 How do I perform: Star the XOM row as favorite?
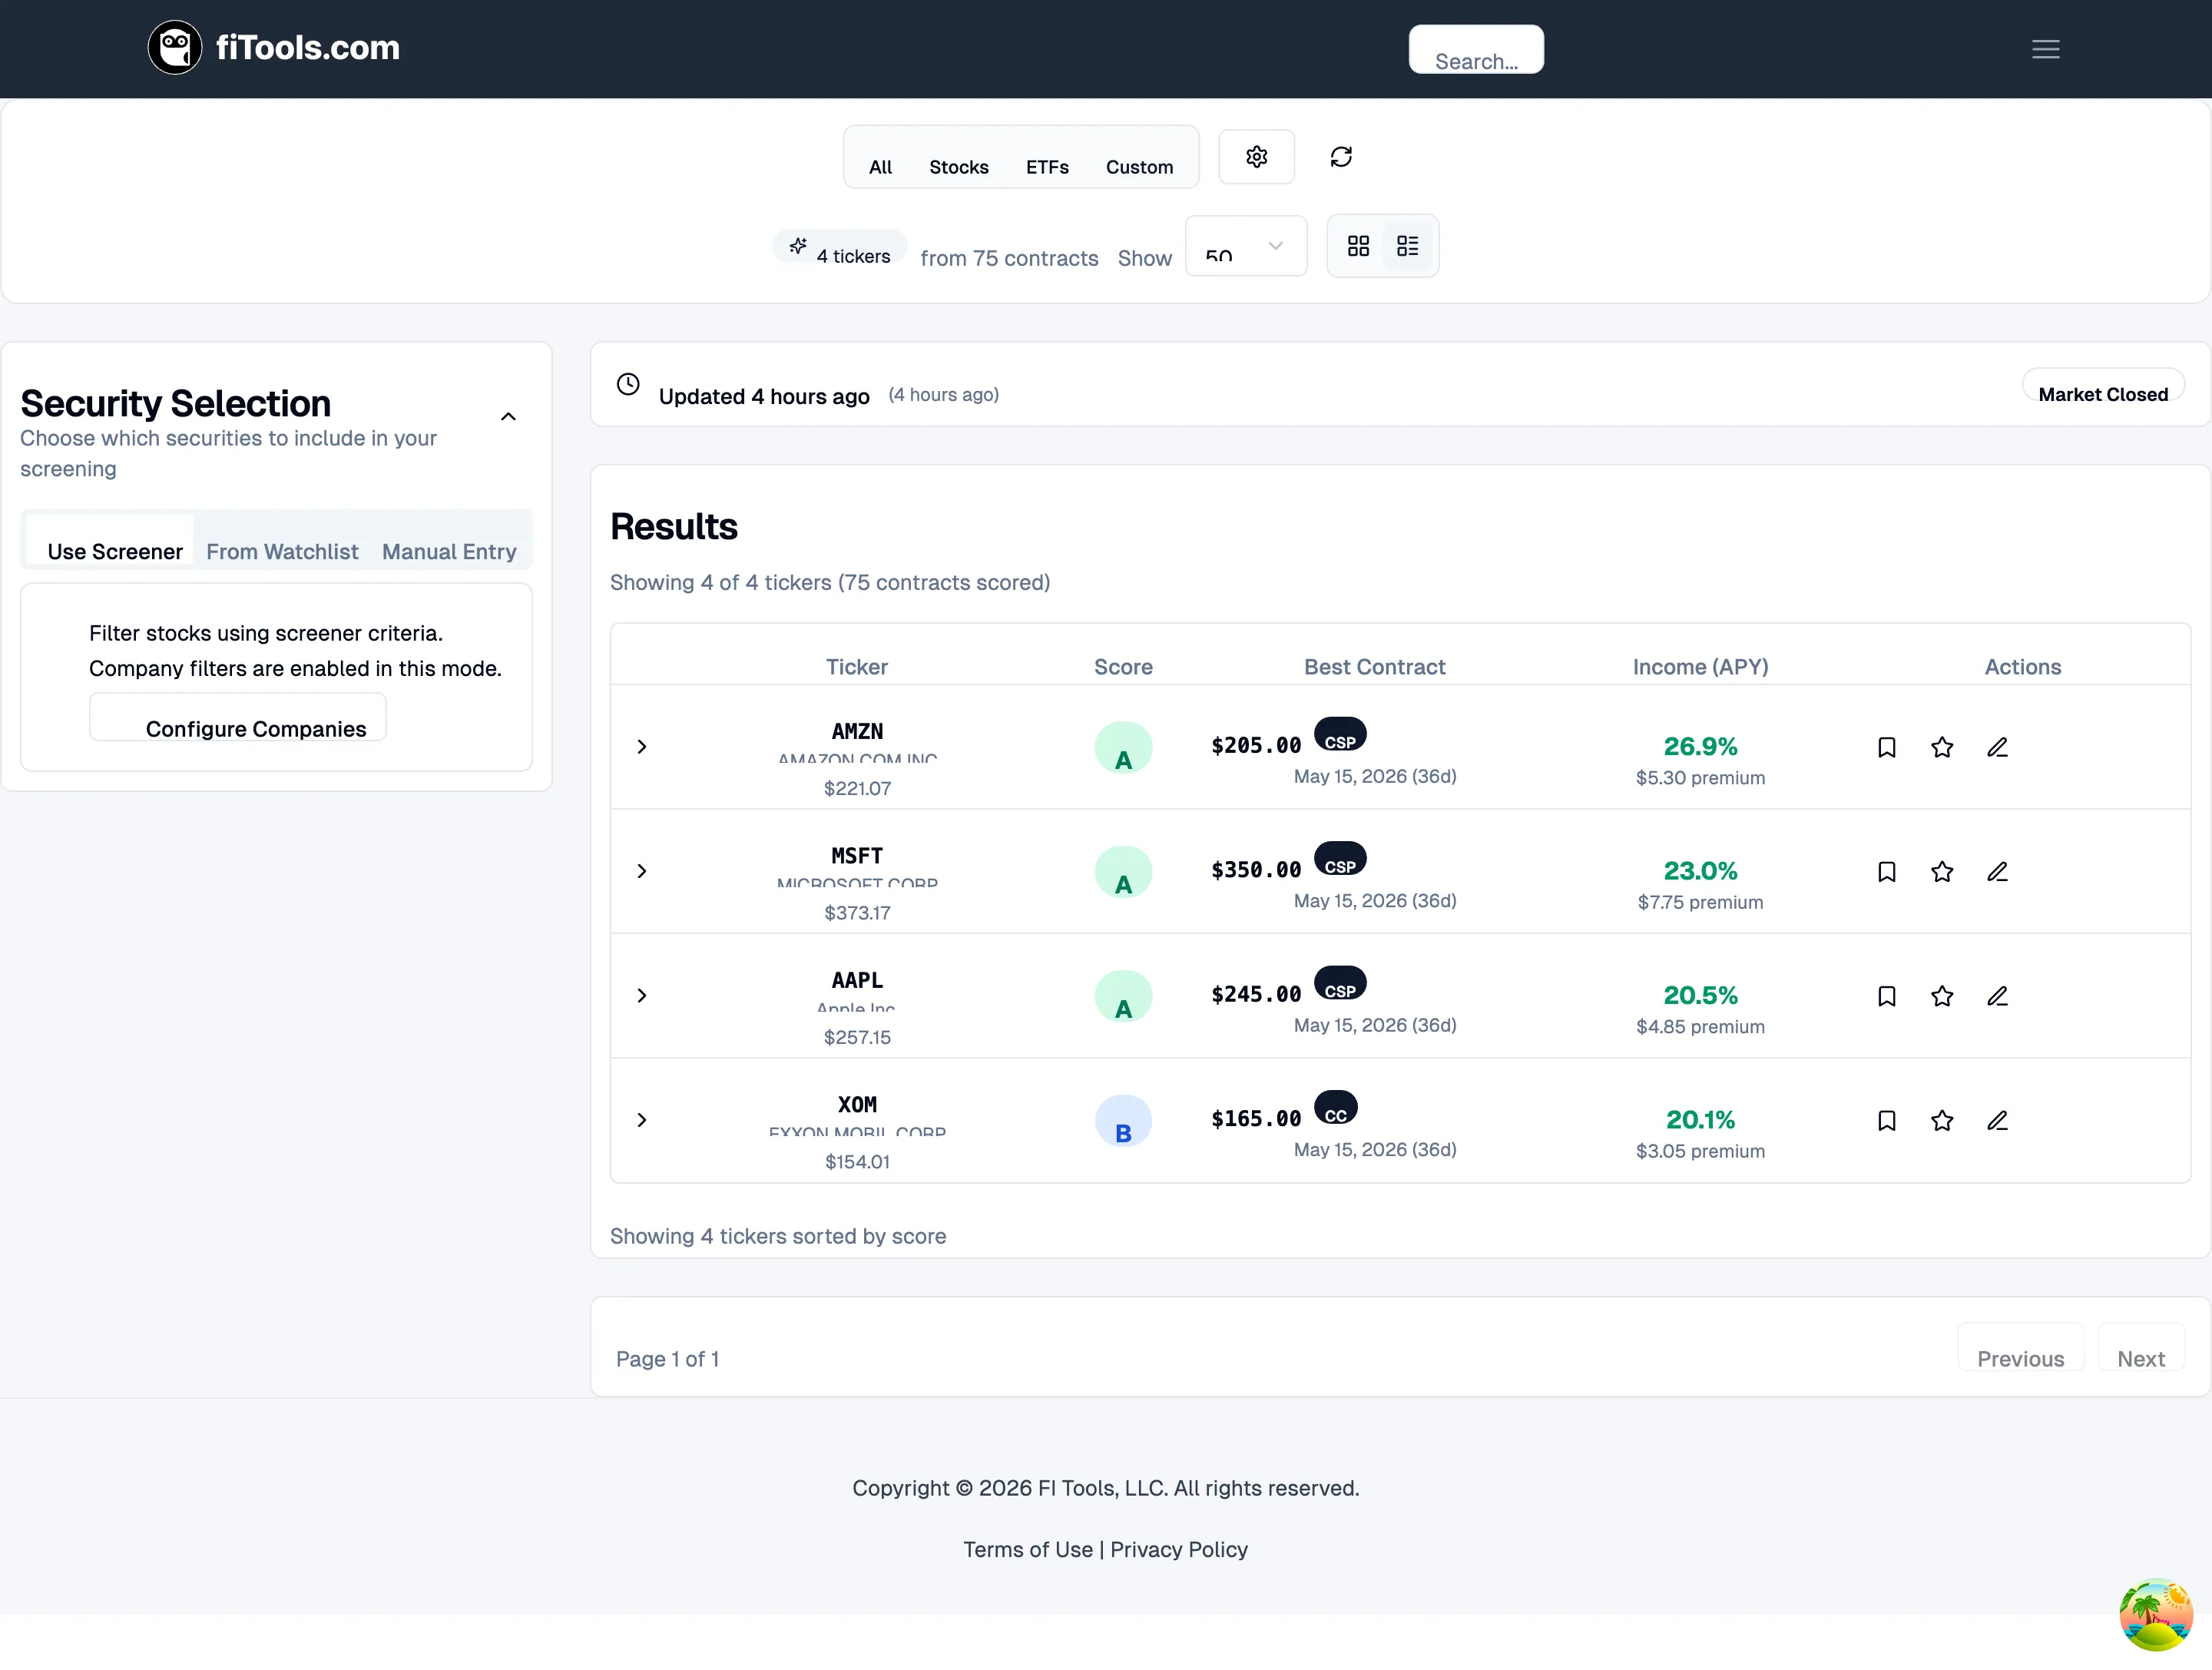[x=1942, y=1120]
